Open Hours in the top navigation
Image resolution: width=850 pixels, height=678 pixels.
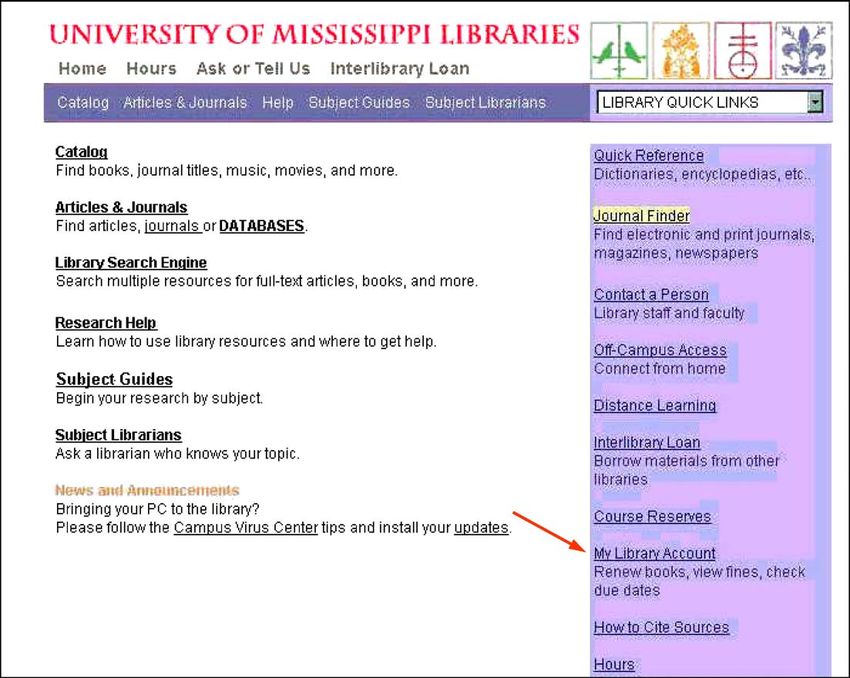pyautogui.click(x=151, y=69)
